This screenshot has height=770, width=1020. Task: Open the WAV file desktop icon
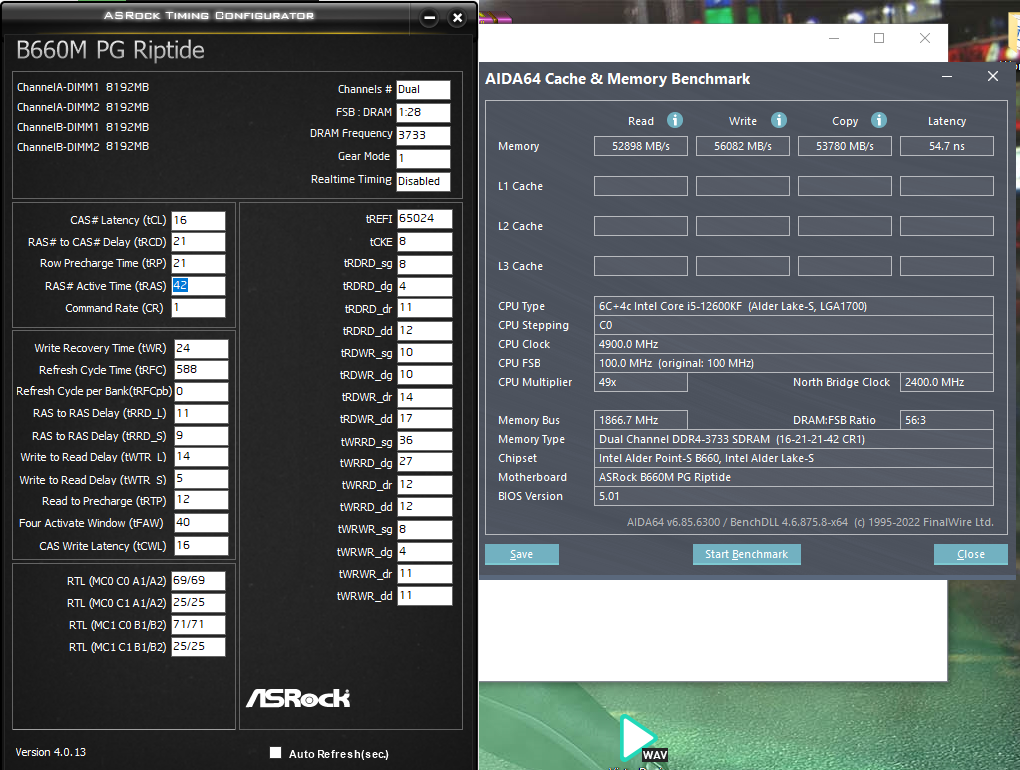pos(641,739)
